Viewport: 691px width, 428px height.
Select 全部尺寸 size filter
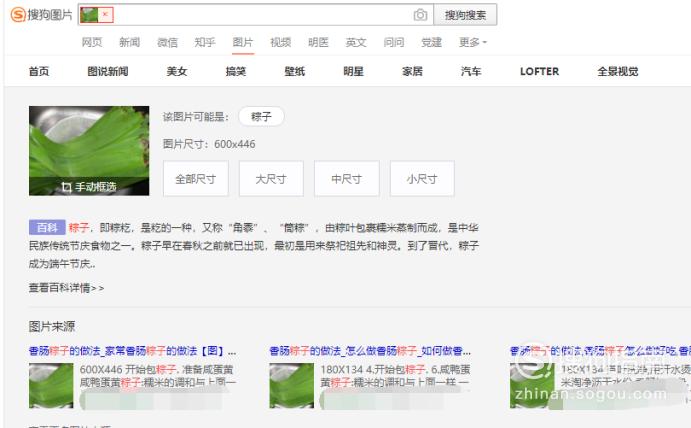point(196,179)
